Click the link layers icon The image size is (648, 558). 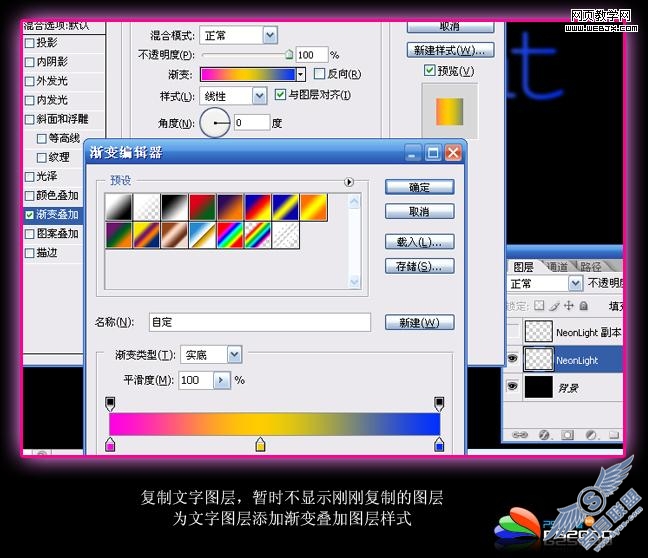point(520,435)
